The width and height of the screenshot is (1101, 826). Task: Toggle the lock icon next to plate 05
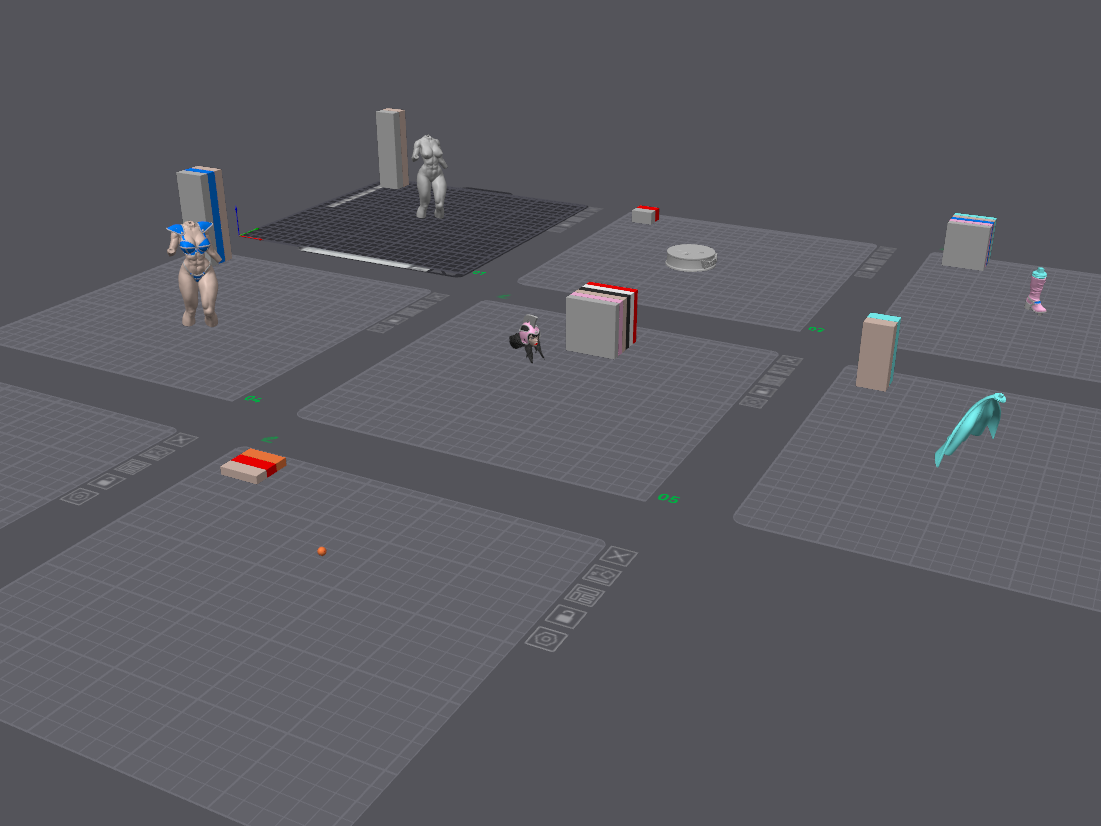[763, 391]
